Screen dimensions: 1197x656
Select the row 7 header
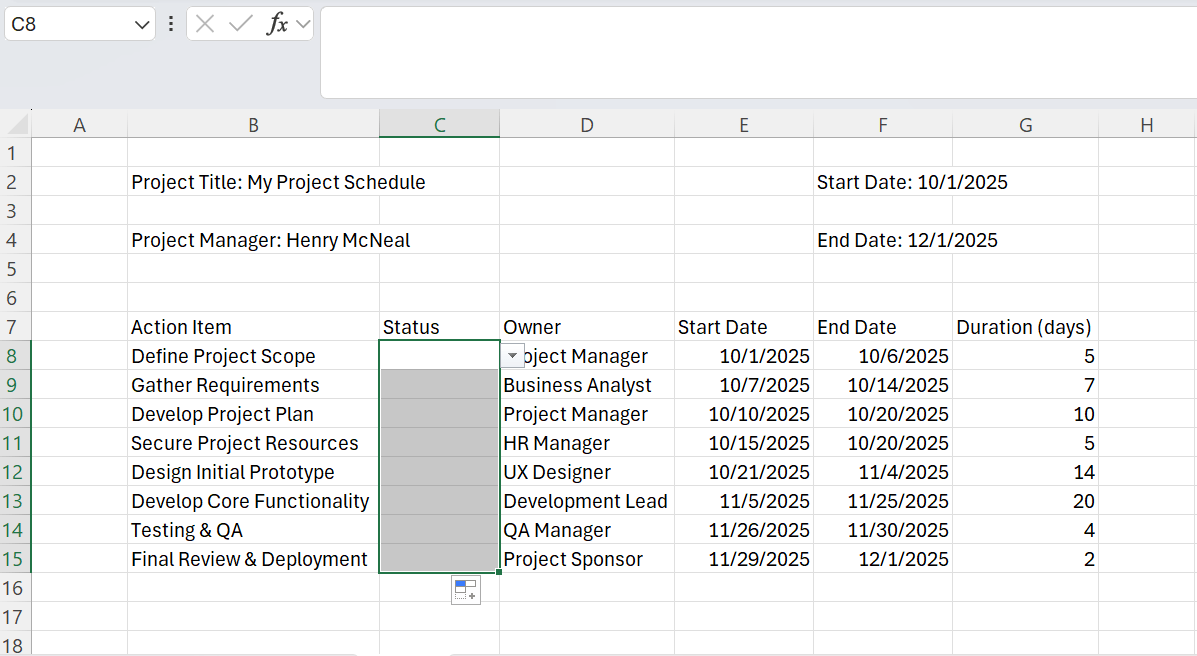tap(14, 327)
